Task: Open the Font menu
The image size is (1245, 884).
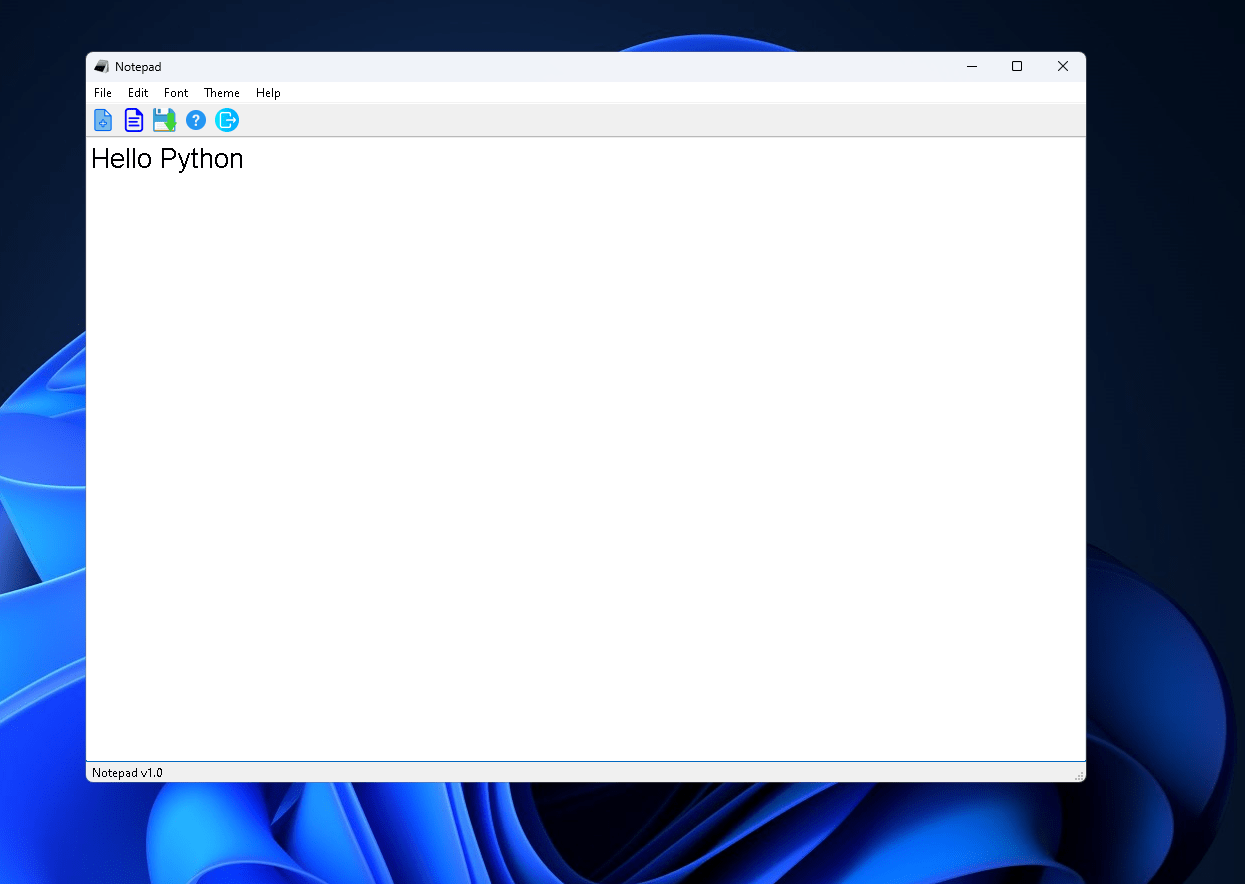Action: [176, 92]
